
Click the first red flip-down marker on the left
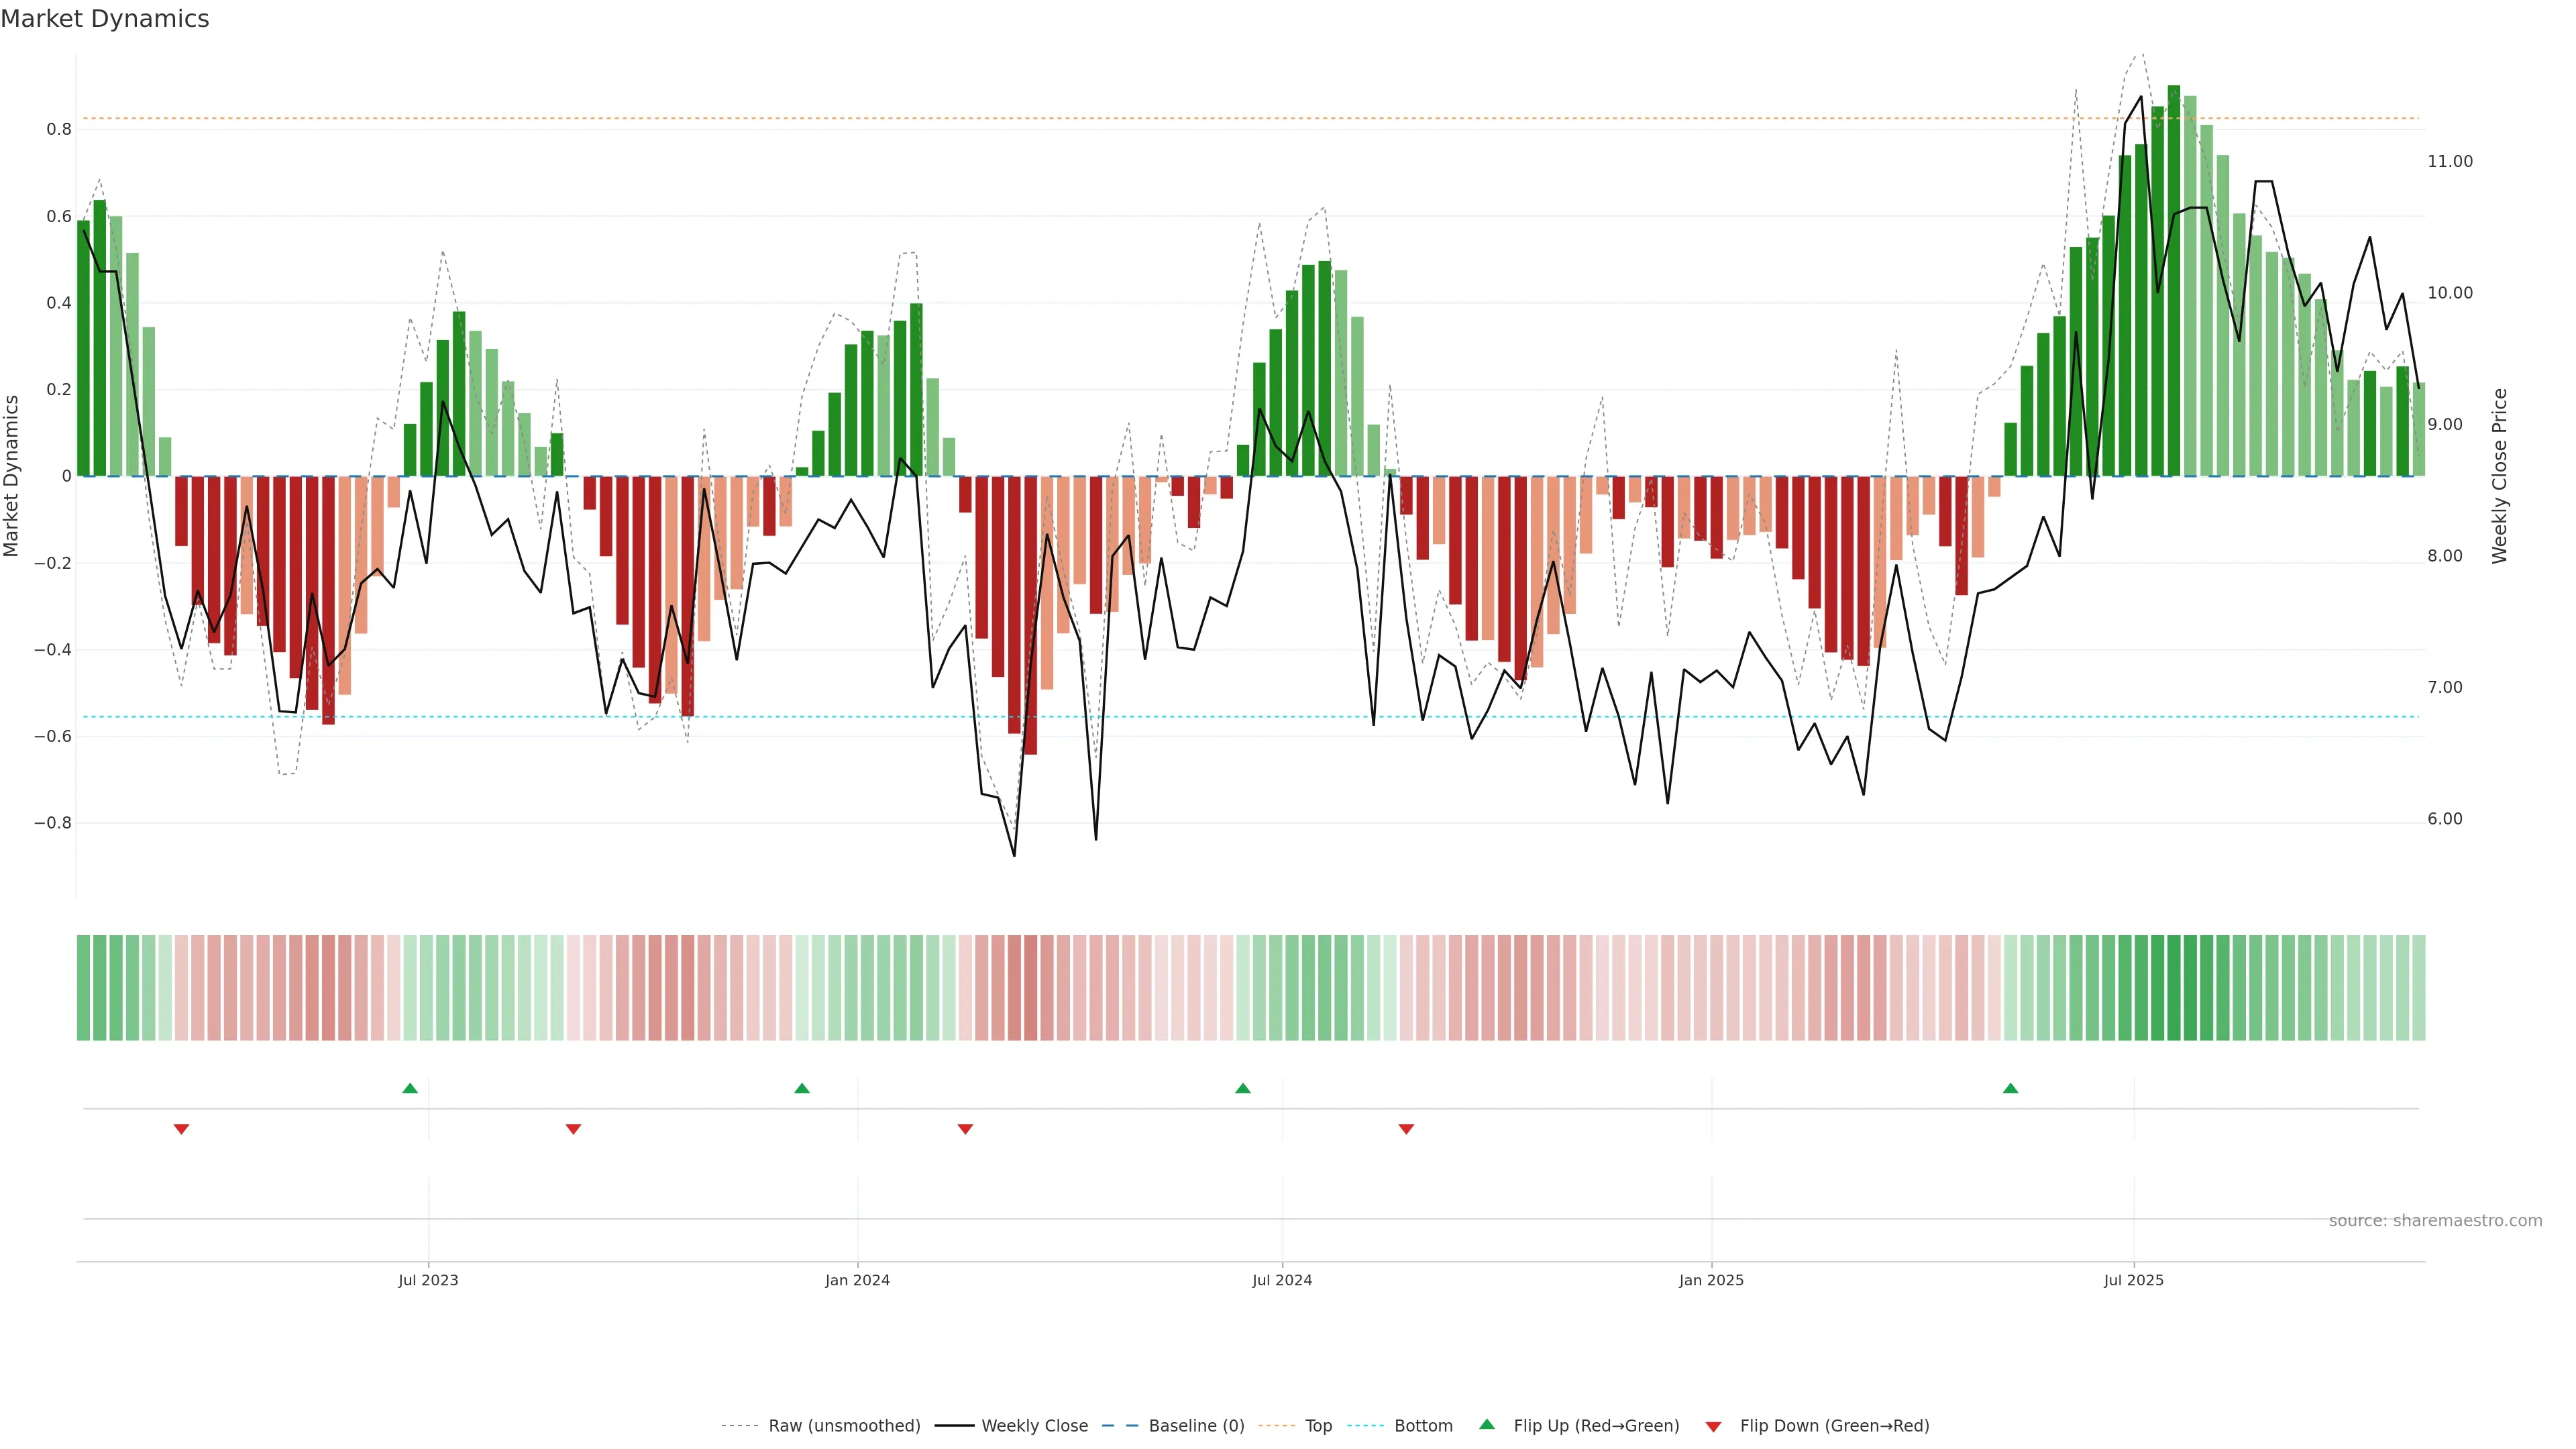(x=181, y=1129)
